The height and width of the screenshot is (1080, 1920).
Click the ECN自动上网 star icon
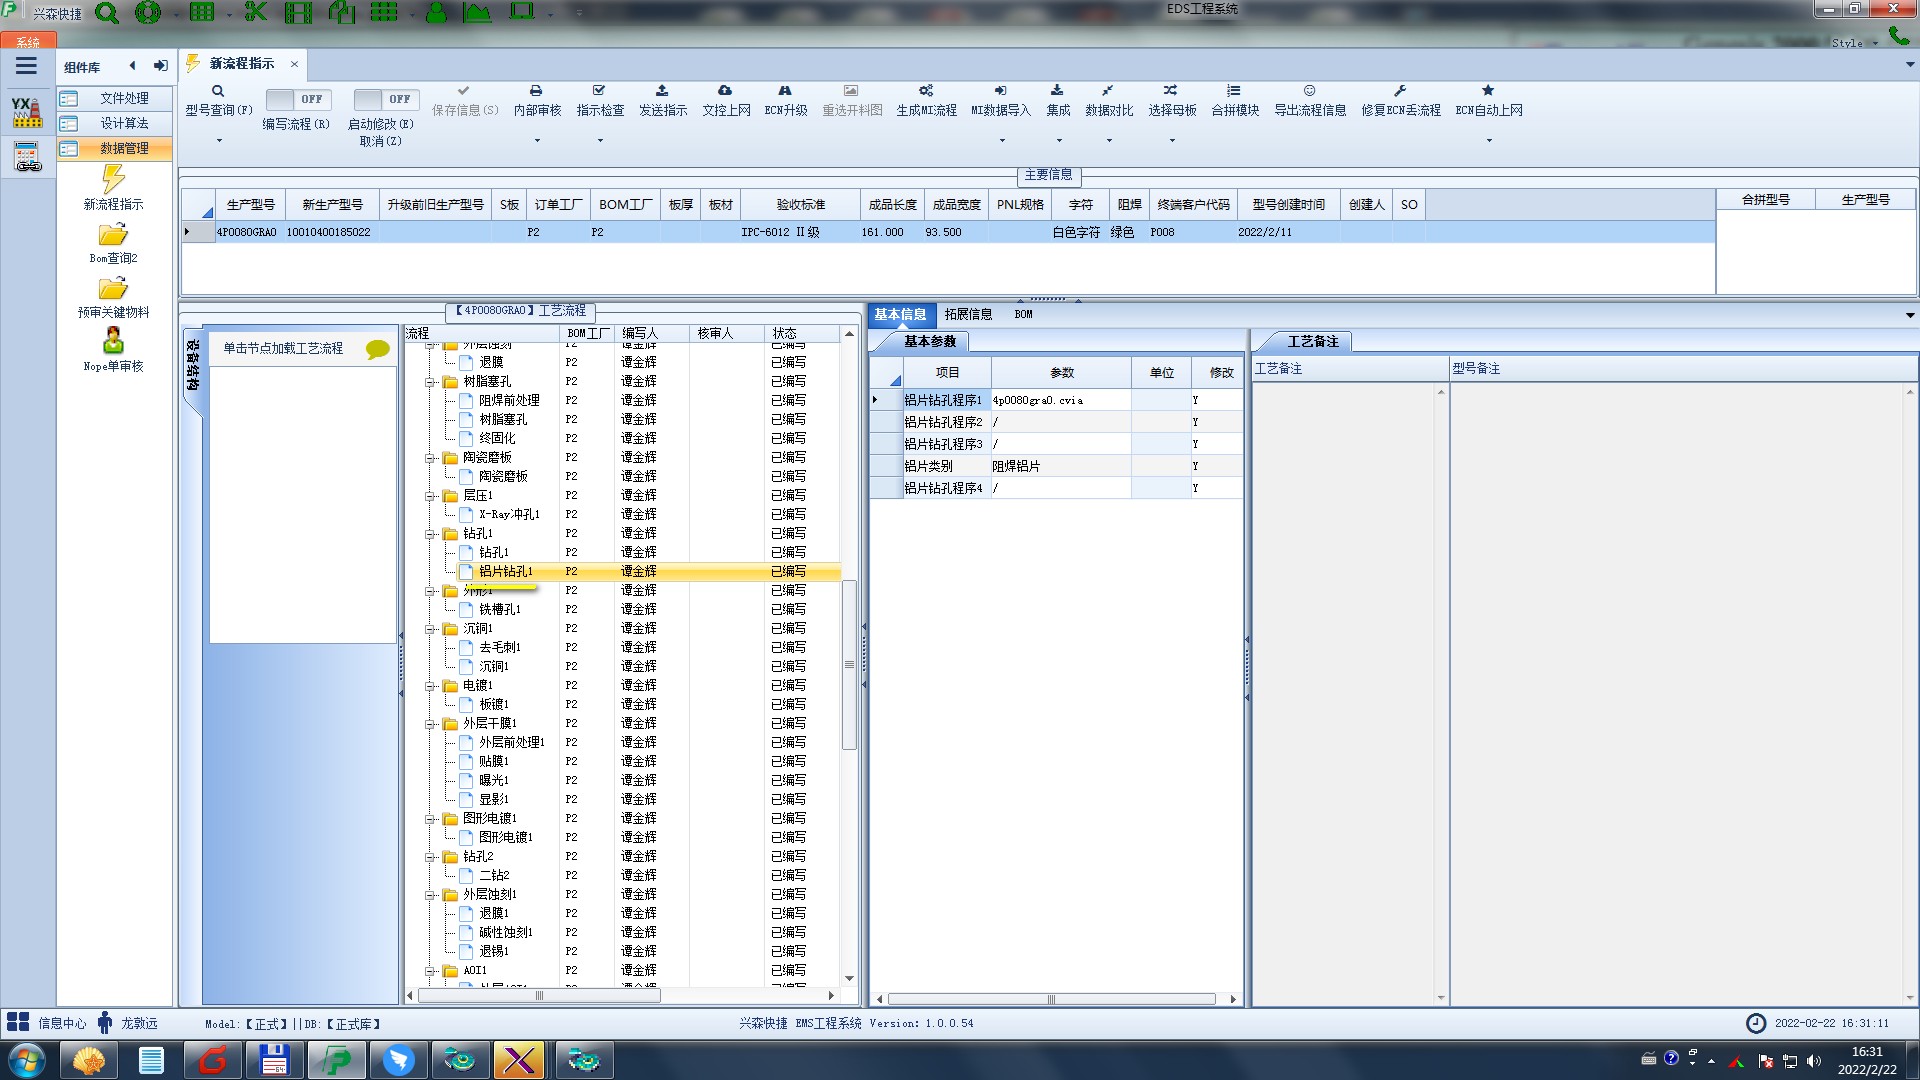tap(1488, 91)
